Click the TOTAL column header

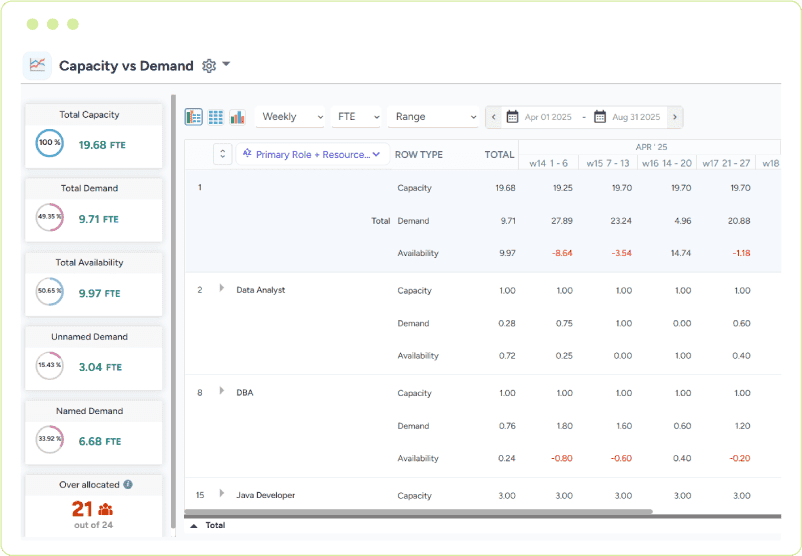pos(499,154)
